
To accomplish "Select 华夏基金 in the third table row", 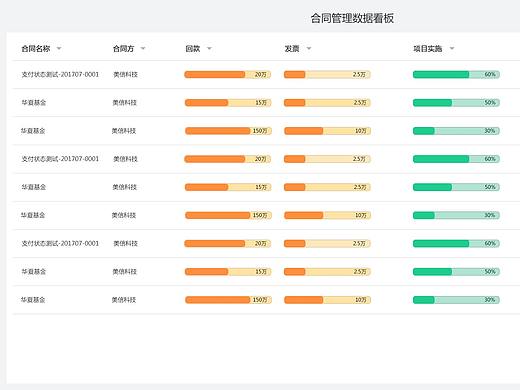I will coord(33,131).
